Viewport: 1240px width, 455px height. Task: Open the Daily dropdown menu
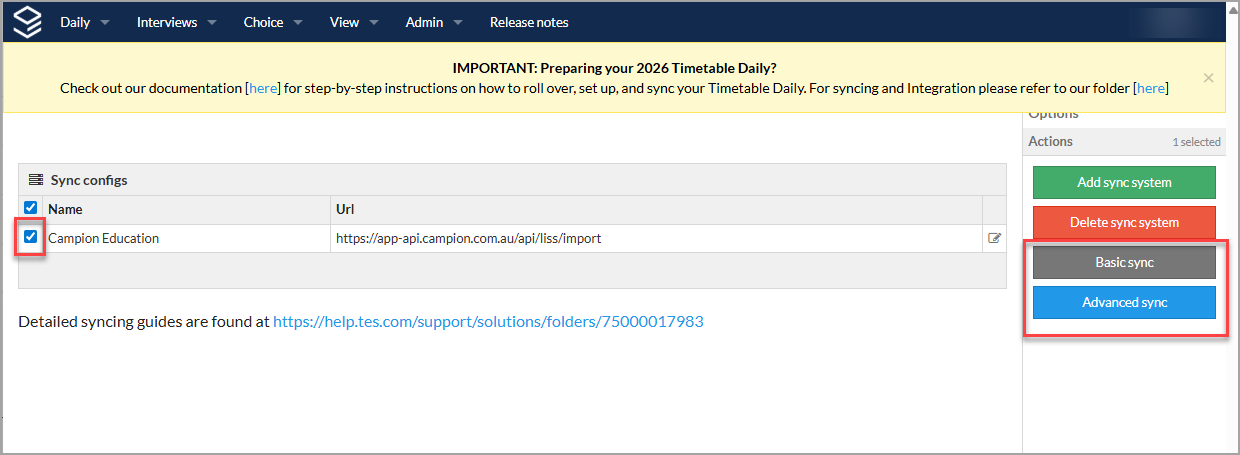pos(84,22)
